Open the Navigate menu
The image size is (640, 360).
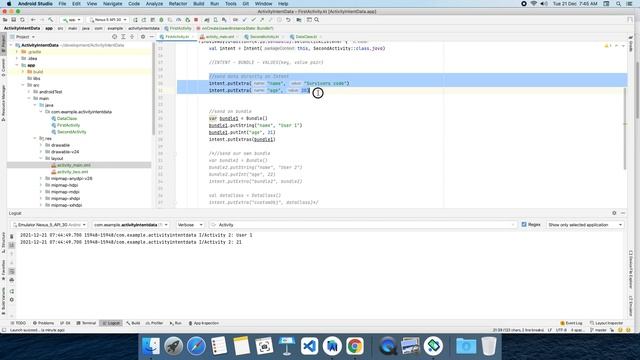pos(112,4)
